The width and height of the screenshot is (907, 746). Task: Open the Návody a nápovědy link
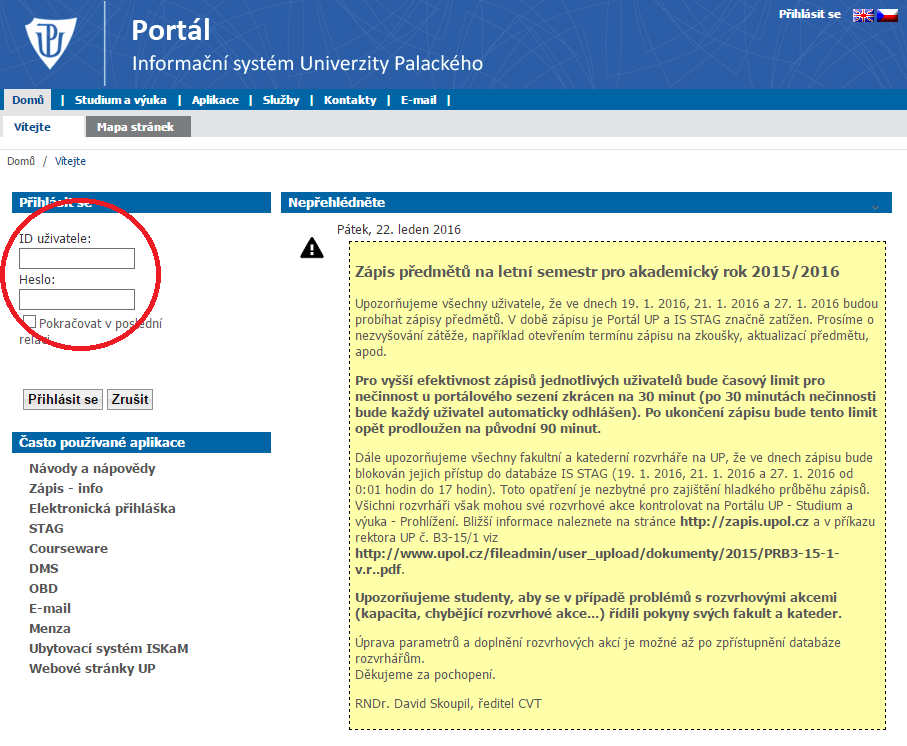coord(92,468)
